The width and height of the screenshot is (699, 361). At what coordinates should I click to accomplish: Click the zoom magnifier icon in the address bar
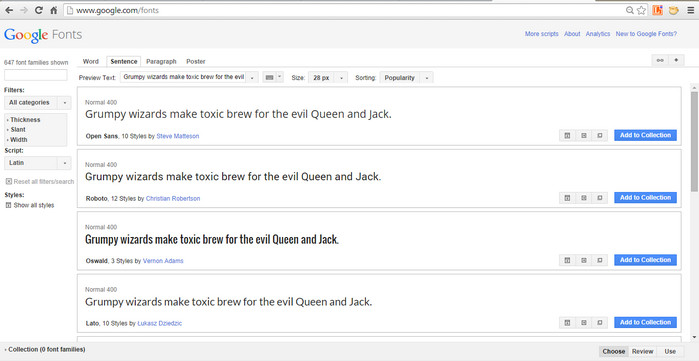(629, 10)
